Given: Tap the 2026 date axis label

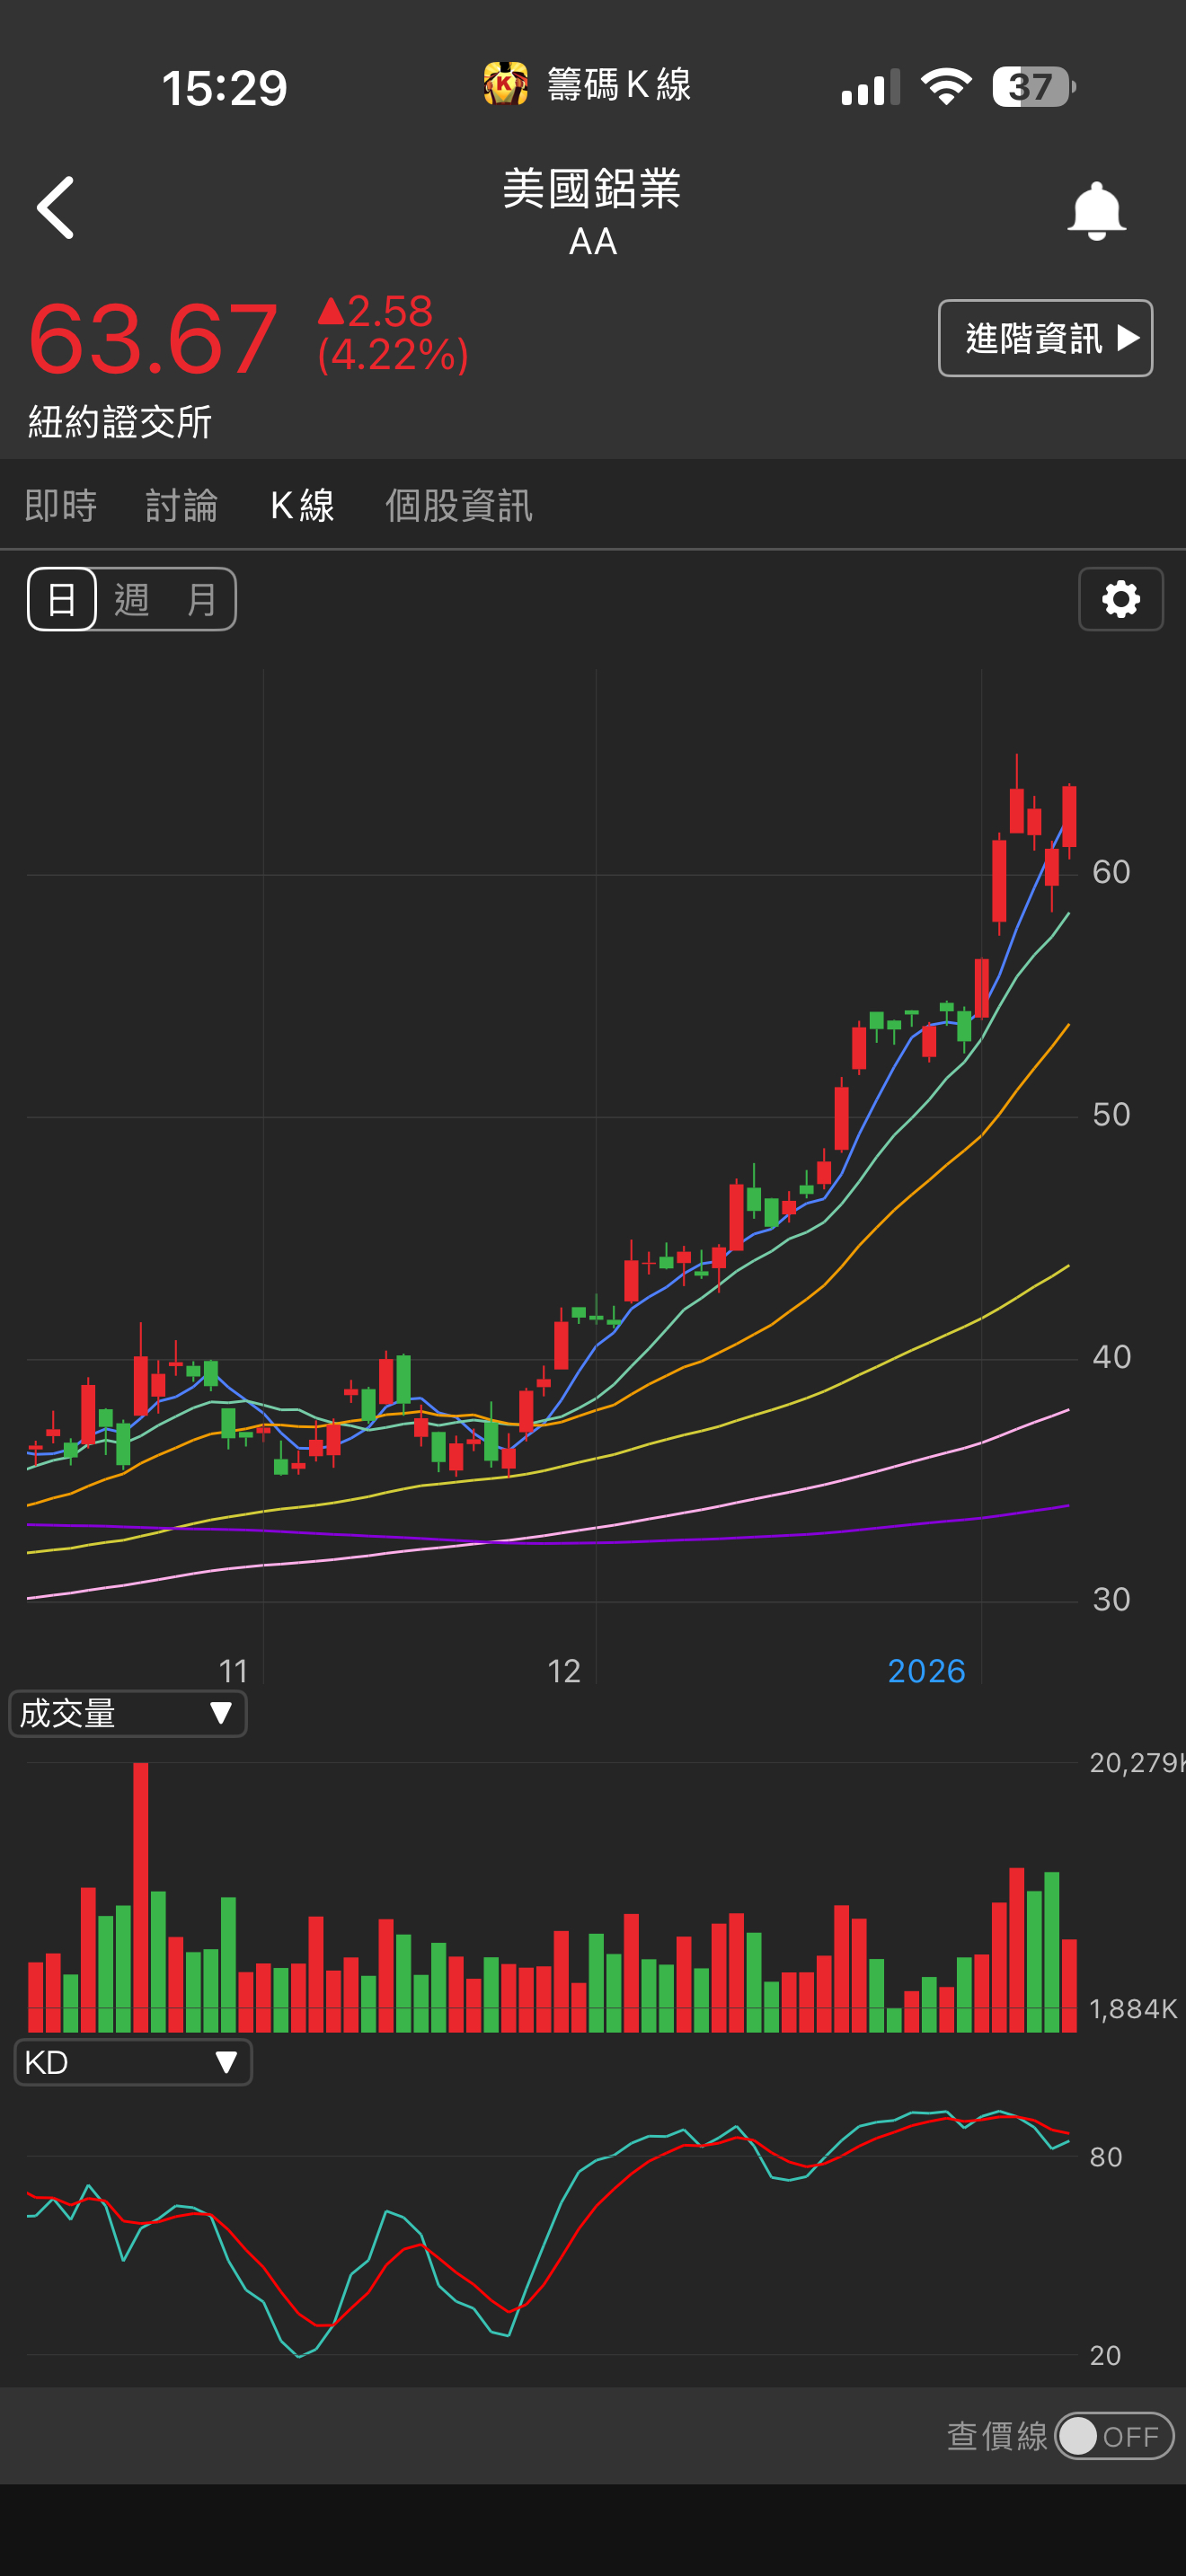Looking at the screenshot, I should (926, 1671).
